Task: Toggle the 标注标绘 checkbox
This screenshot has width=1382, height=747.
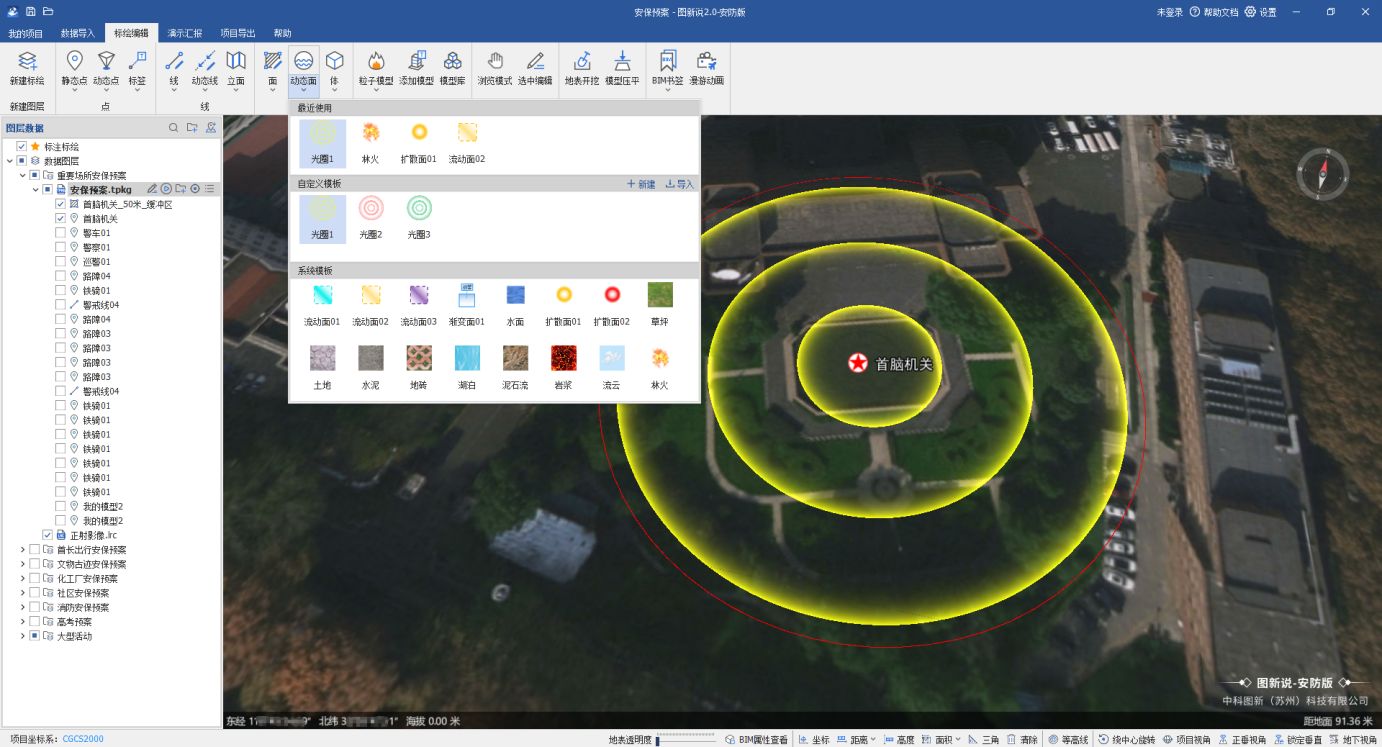Action: coord(21,146)
